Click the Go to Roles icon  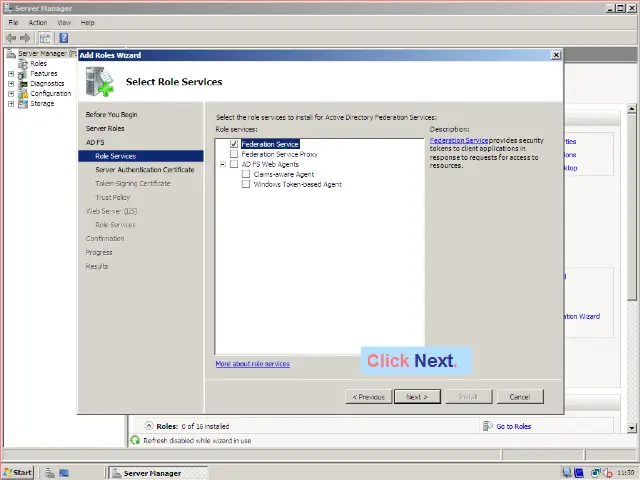point(487,426)
